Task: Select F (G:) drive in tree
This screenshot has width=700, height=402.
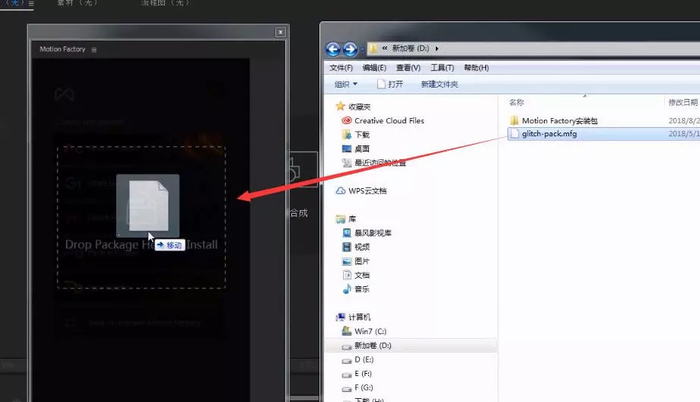Action: (358, 388)
